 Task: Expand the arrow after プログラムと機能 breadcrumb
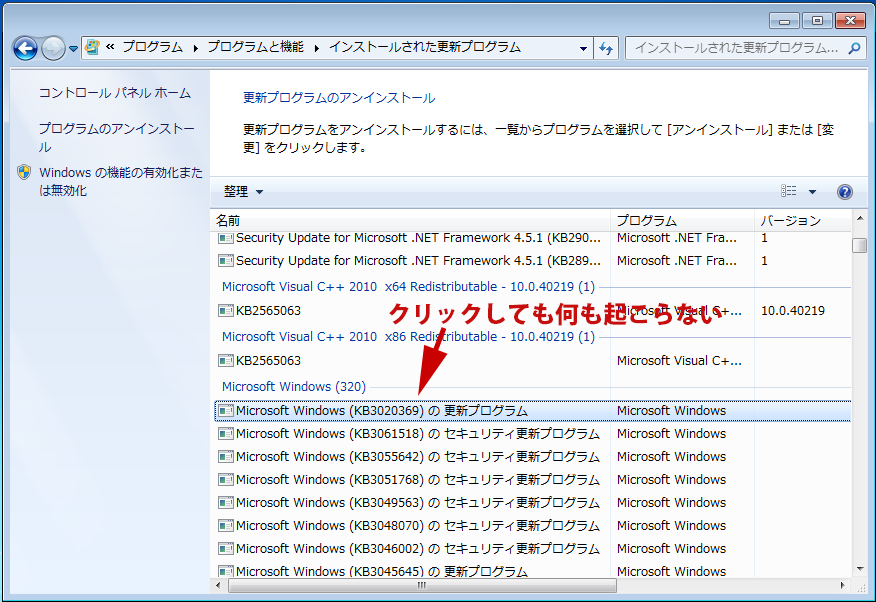(x=317, y=48)
